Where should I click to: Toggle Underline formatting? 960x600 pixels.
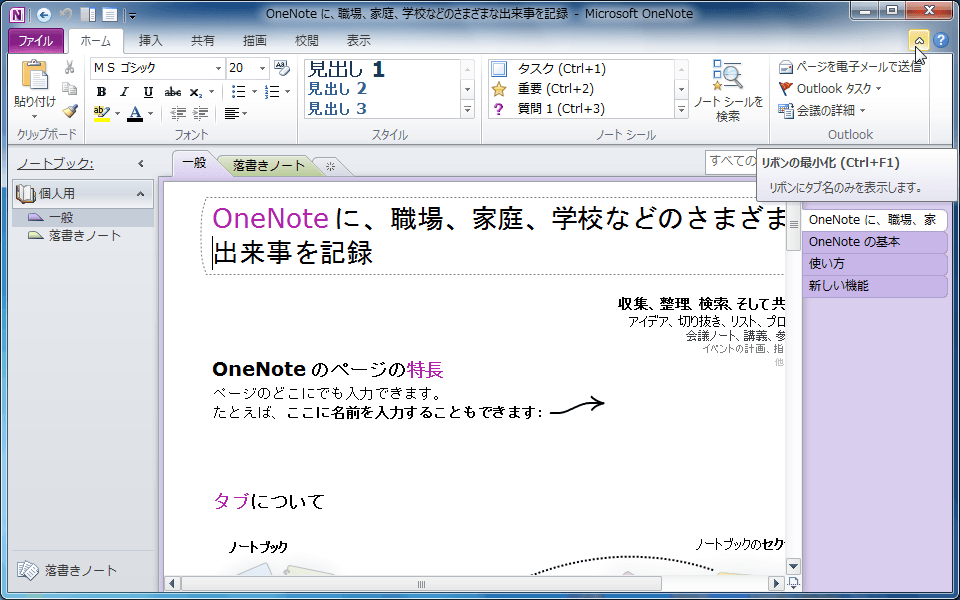click(x=148, y=92)
